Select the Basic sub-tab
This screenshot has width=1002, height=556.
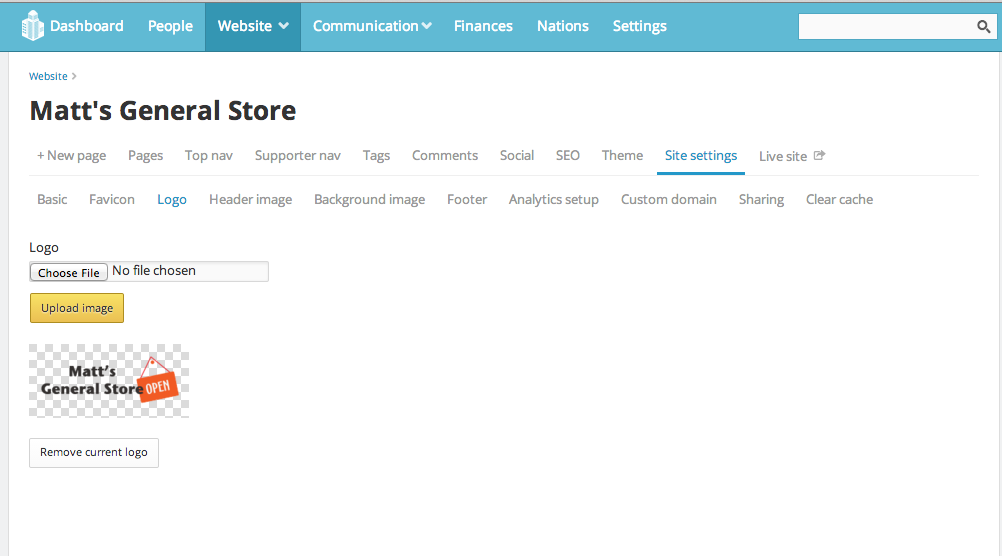52,199
